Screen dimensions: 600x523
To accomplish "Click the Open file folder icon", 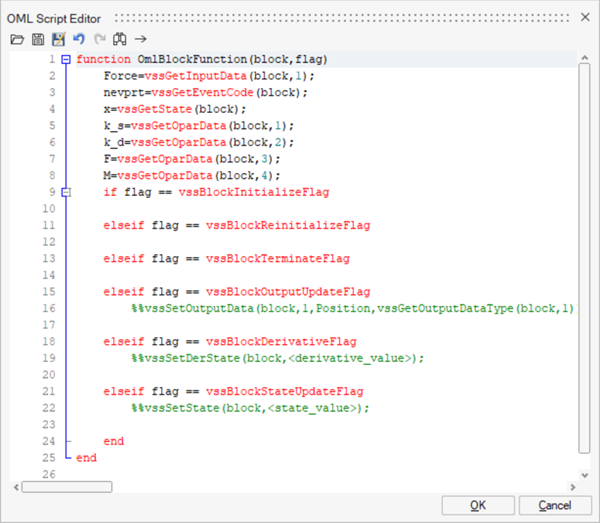I will click(x=16, y=39).
